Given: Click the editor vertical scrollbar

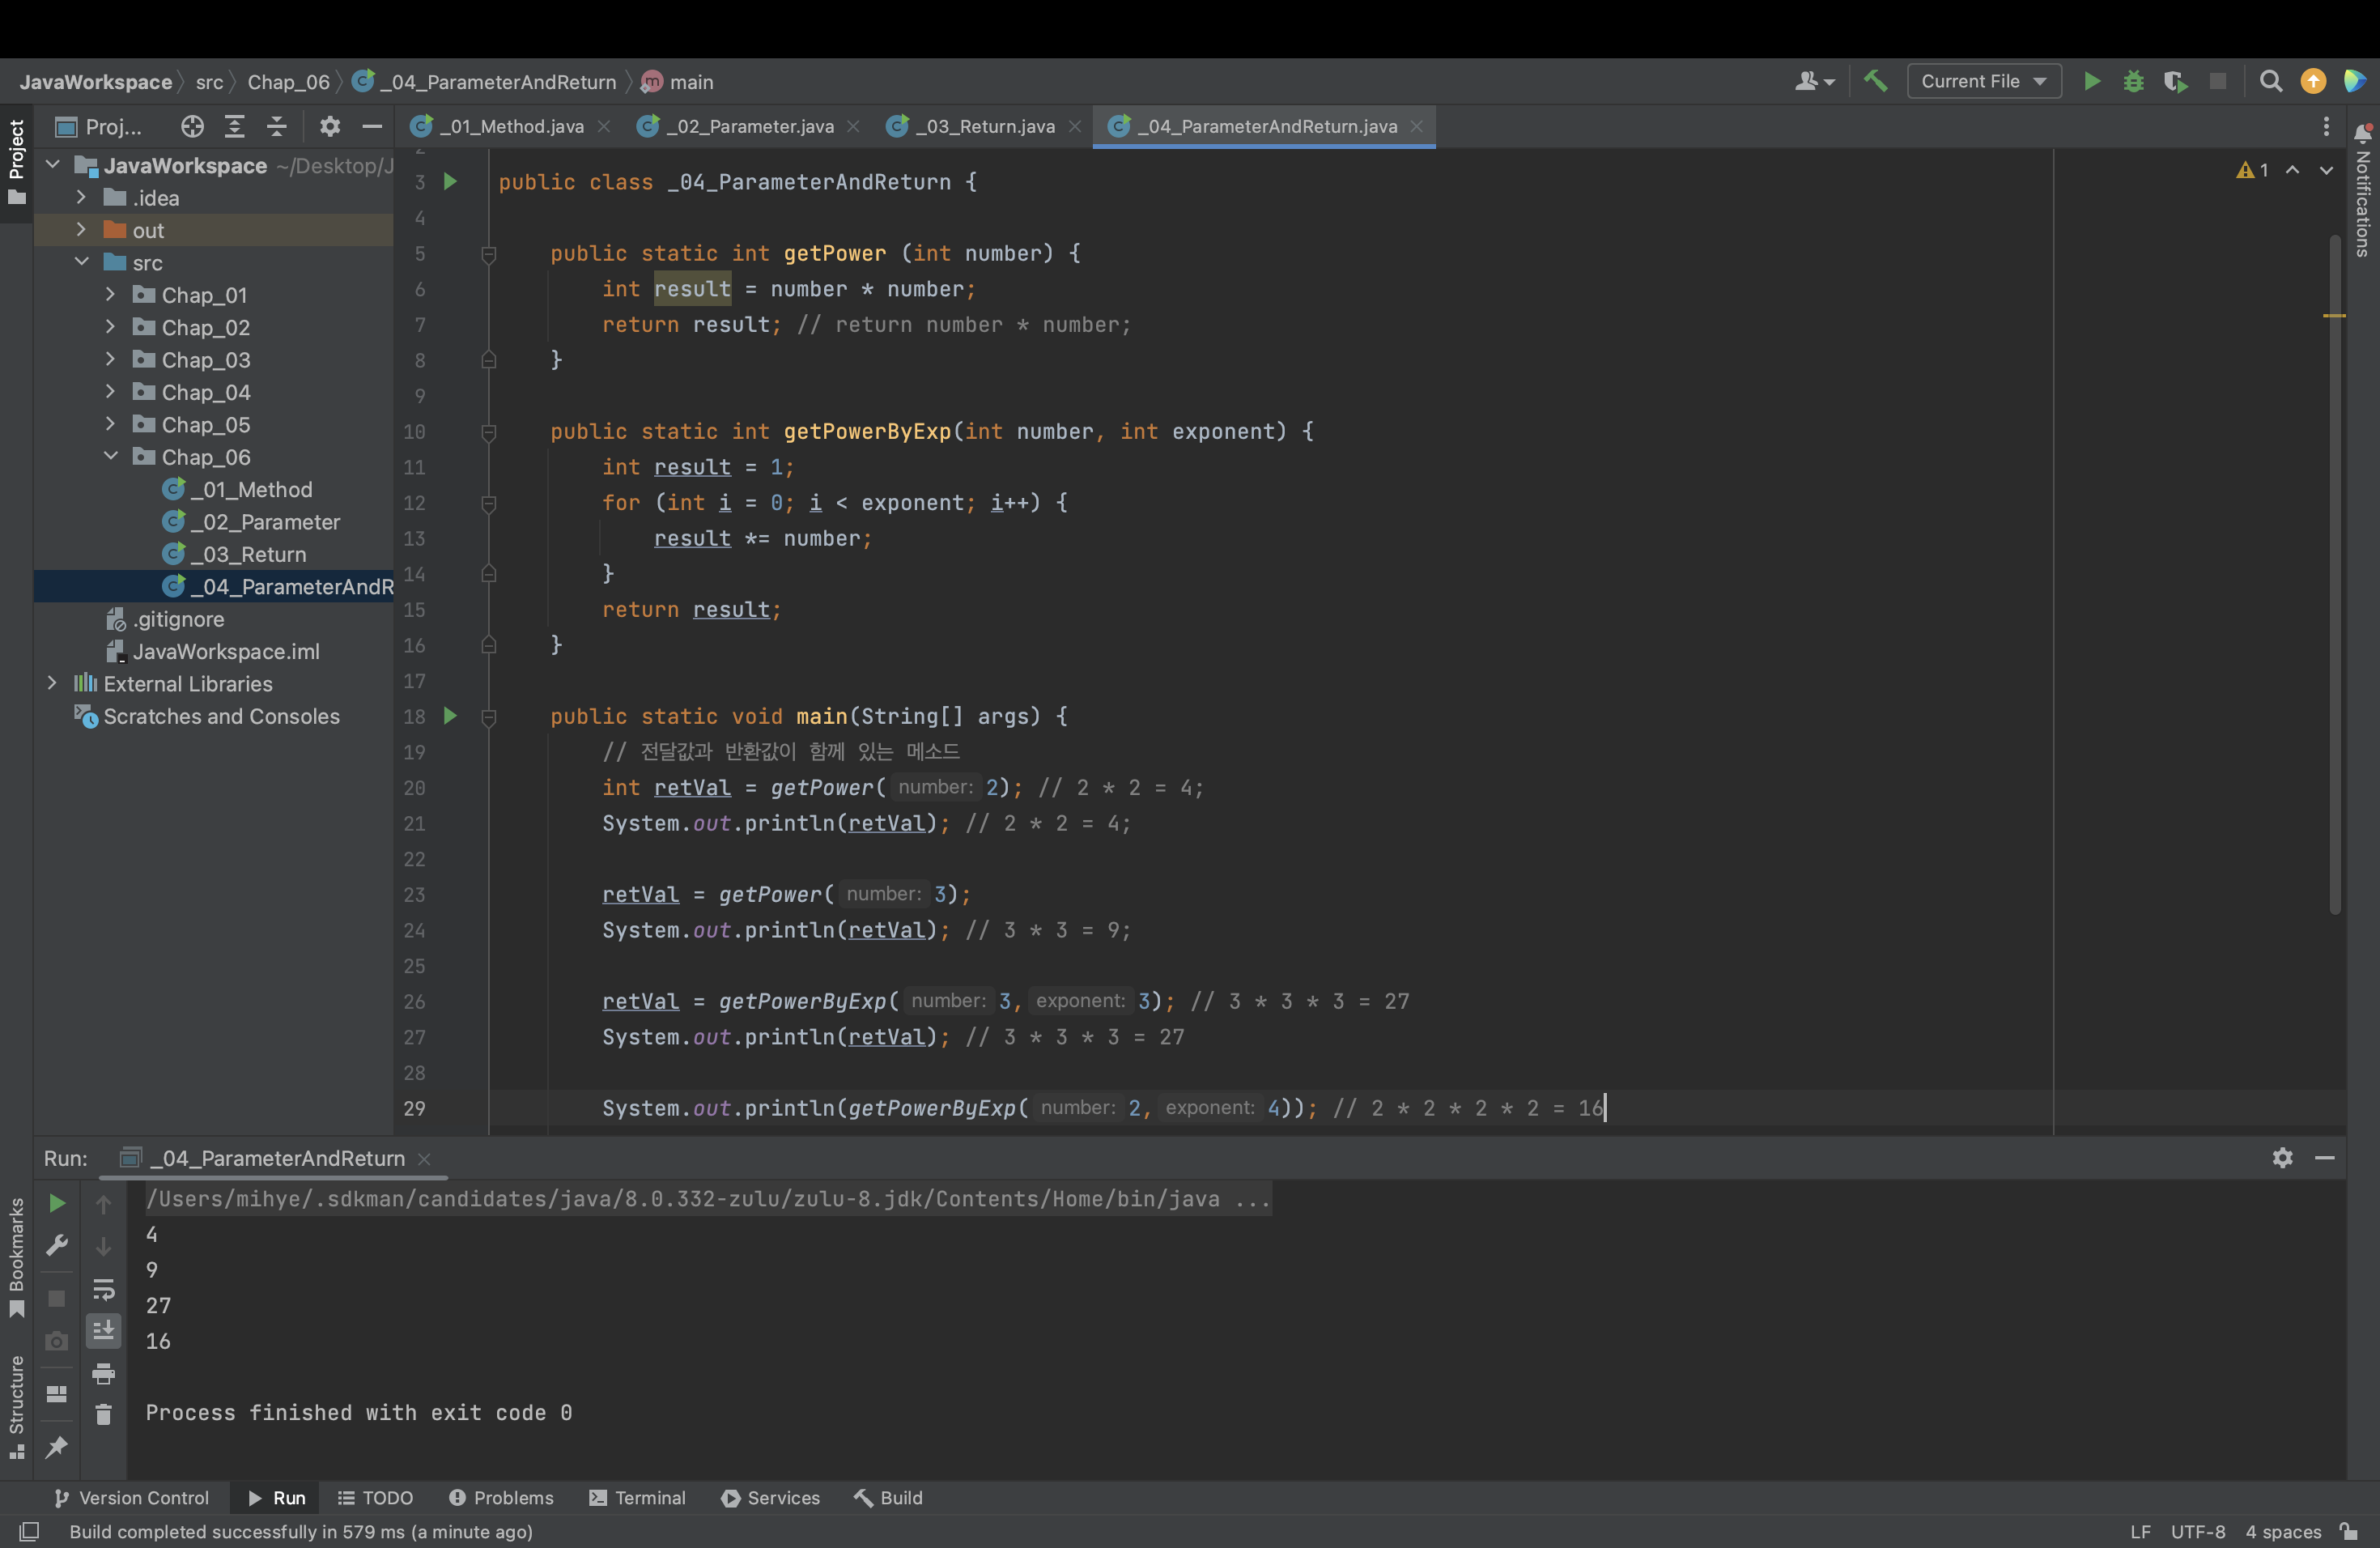Looking at the screenshot, I should (2335, 575).
